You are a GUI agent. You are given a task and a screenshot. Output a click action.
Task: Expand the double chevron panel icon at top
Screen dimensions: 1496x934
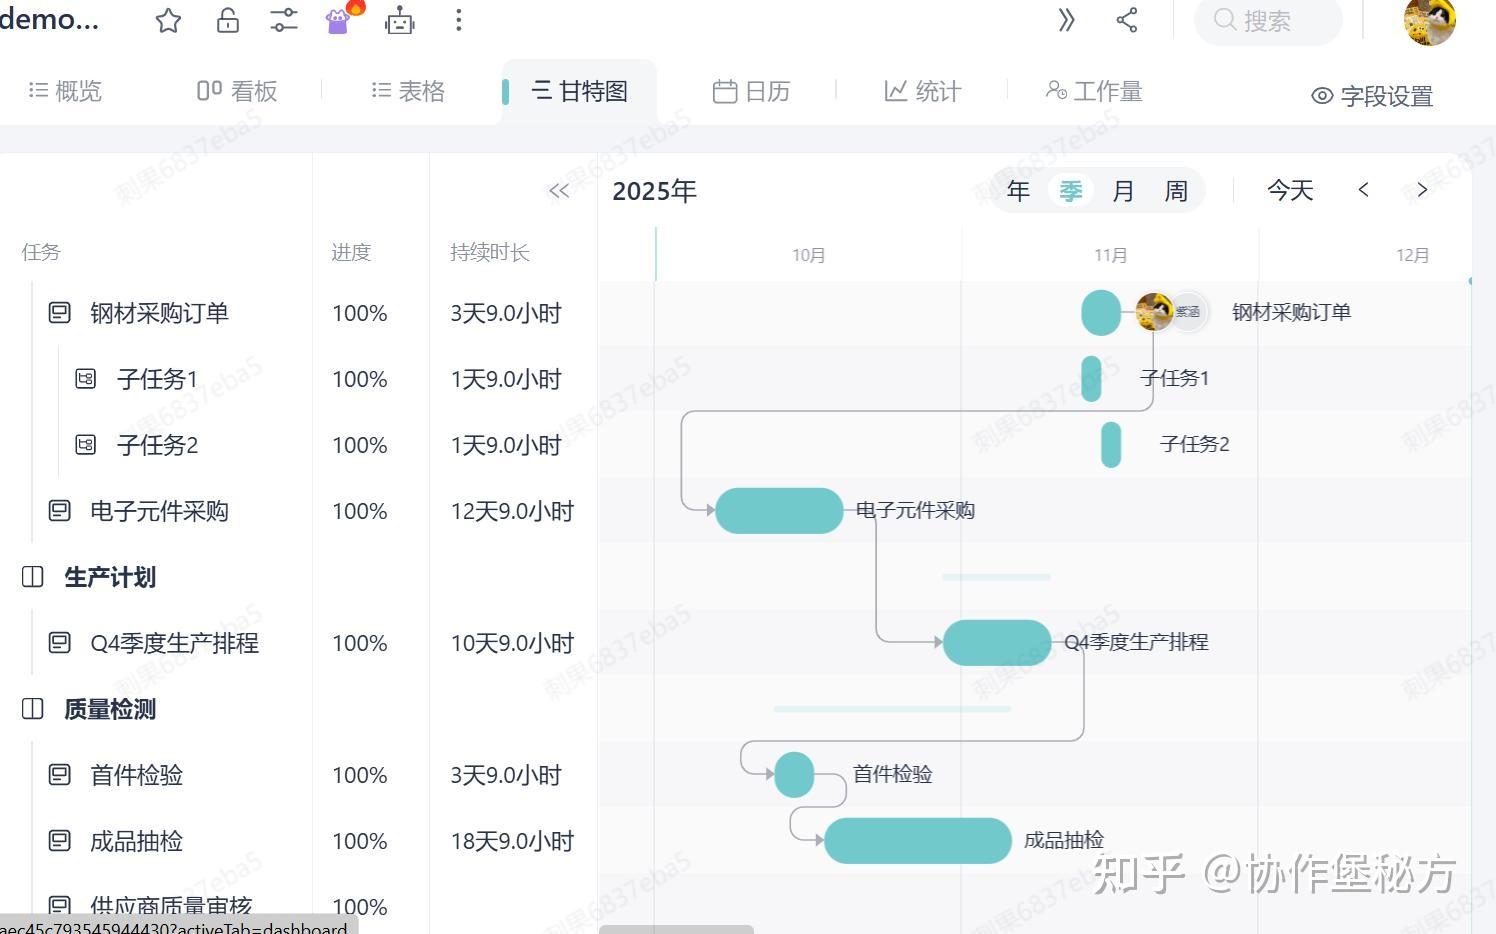(x=1067, y=20)
